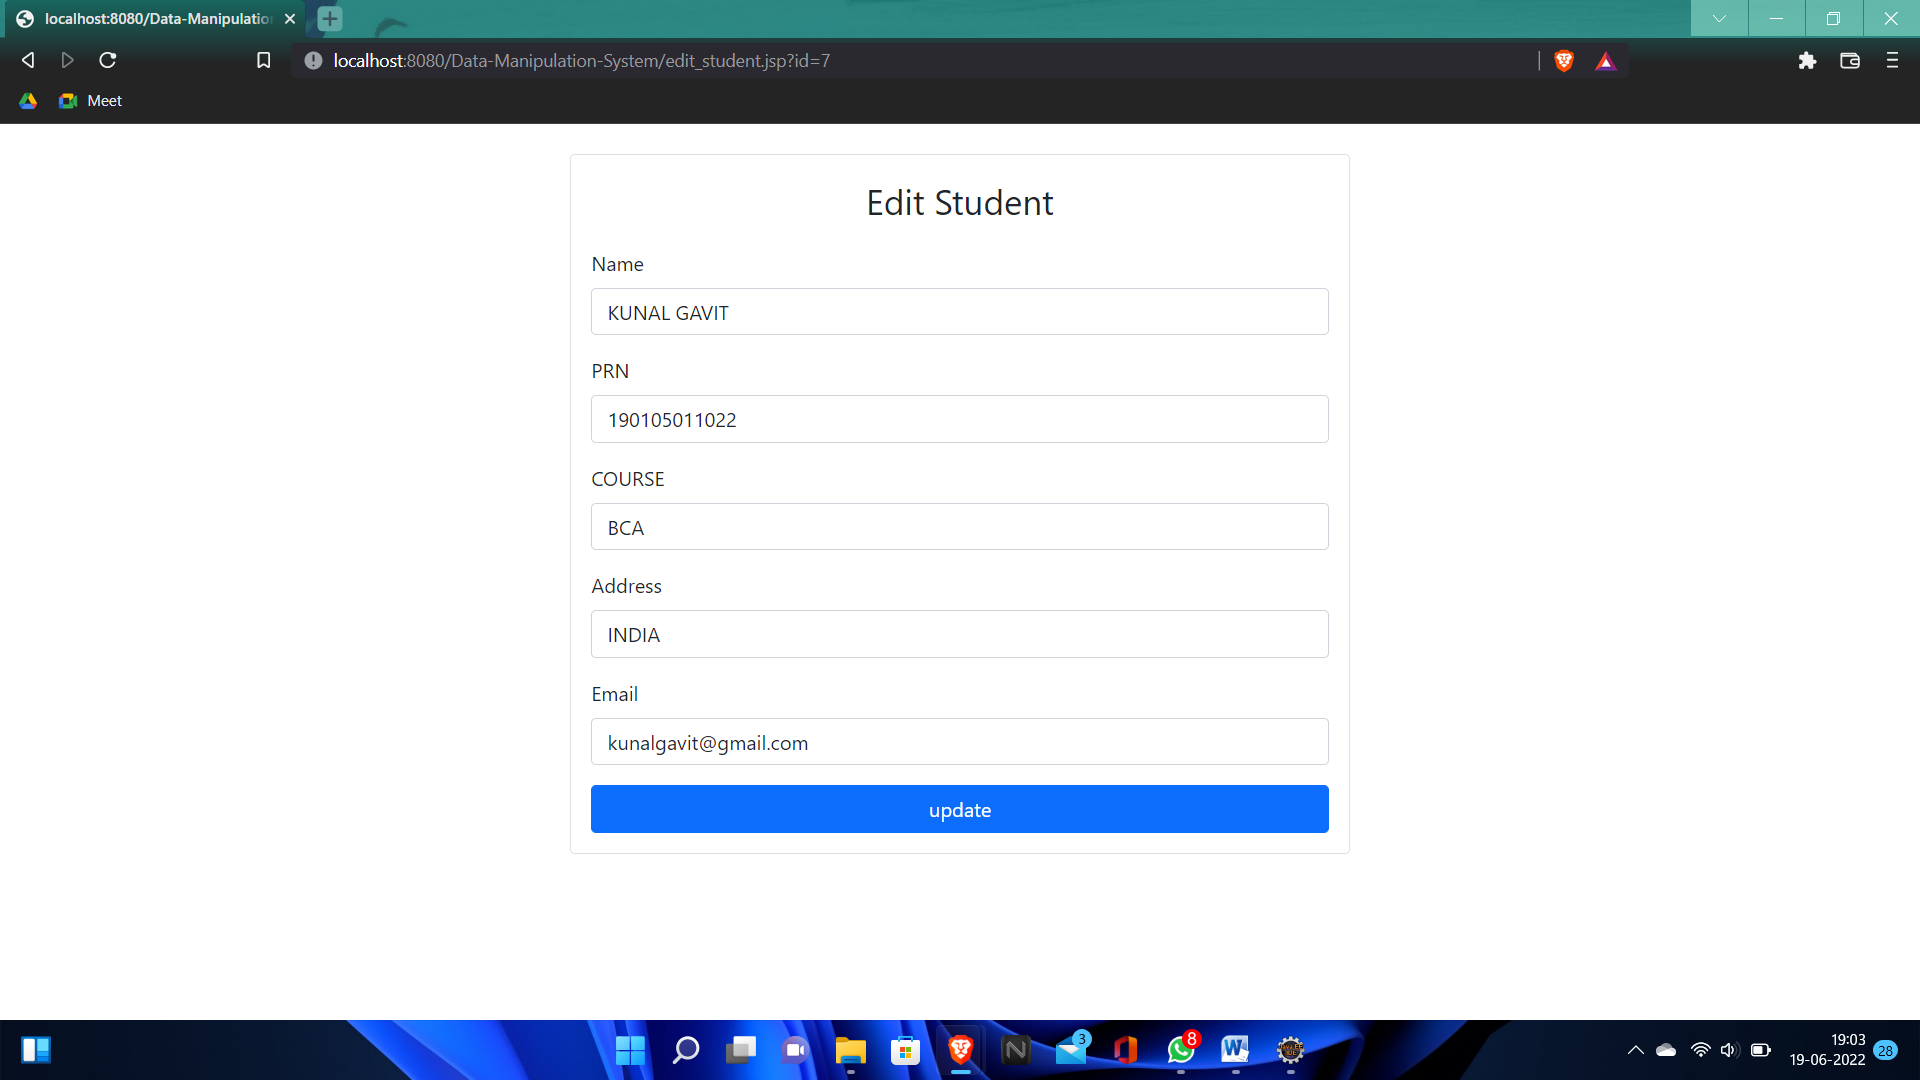Click the browser back arrow
Image resolution: width=1920 pixels, height=1080 pixels.
(x=28, y=61)
